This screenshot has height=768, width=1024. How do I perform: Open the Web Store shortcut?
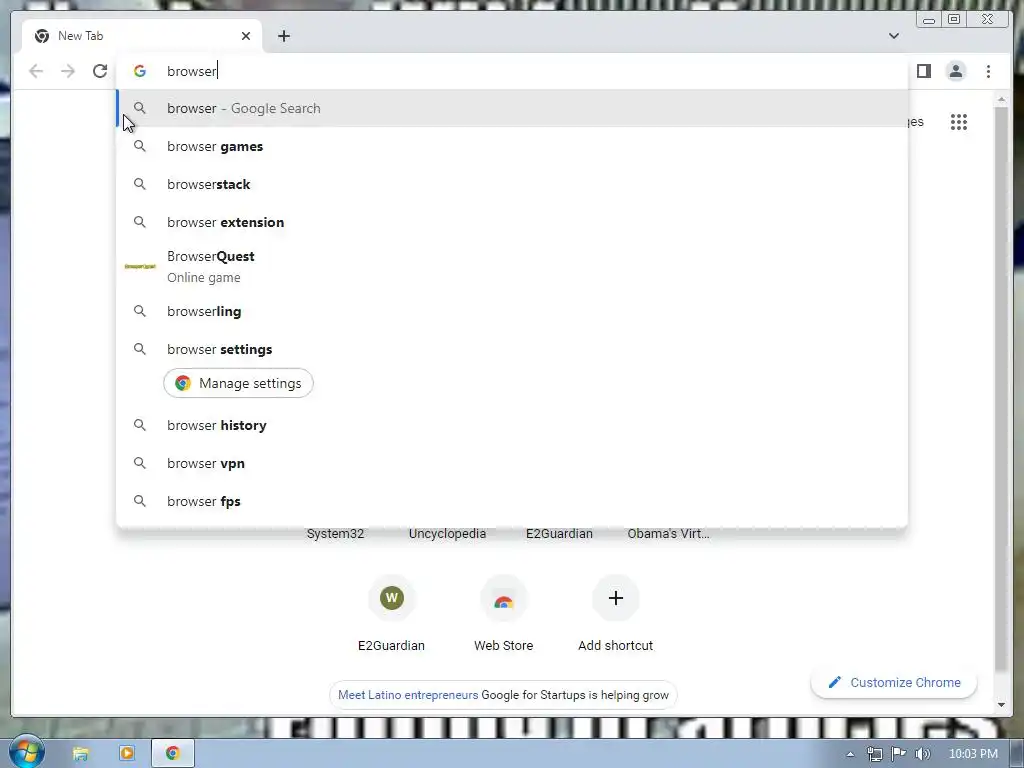[x=504, y=614]
